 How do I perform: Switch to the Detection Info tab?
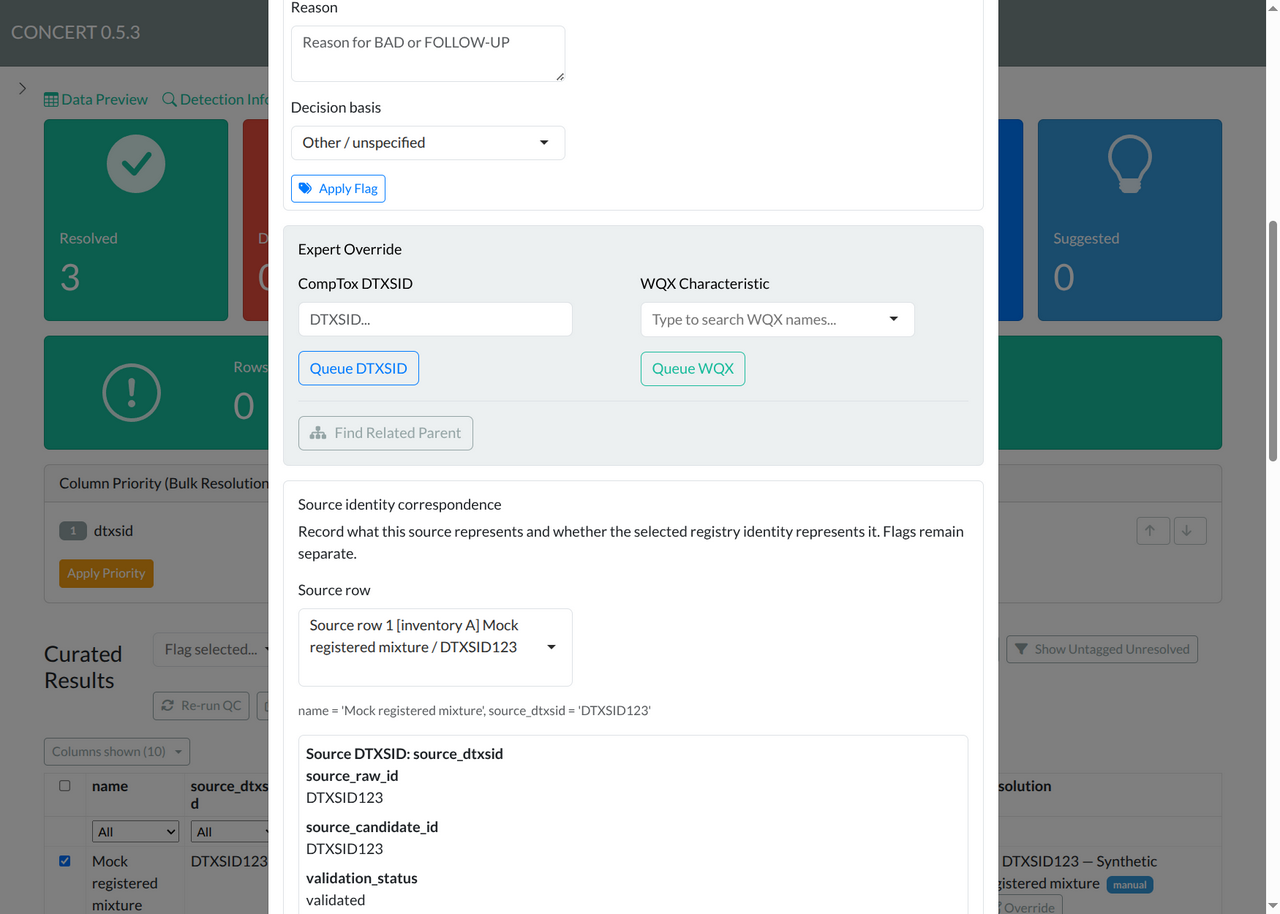pos(216,100)
